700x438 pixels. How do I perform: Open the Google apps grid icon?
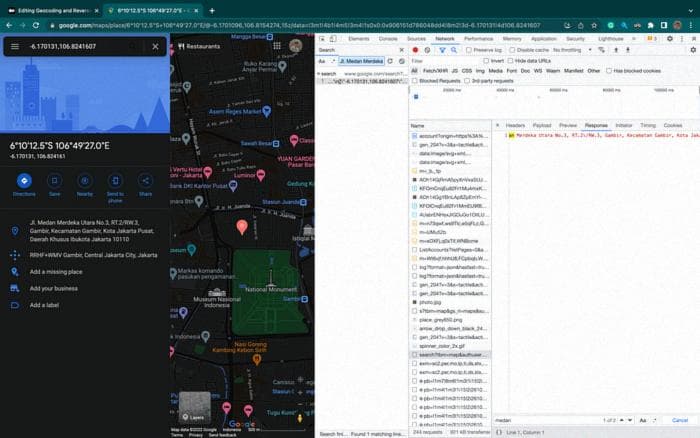[x=277, y=46]
